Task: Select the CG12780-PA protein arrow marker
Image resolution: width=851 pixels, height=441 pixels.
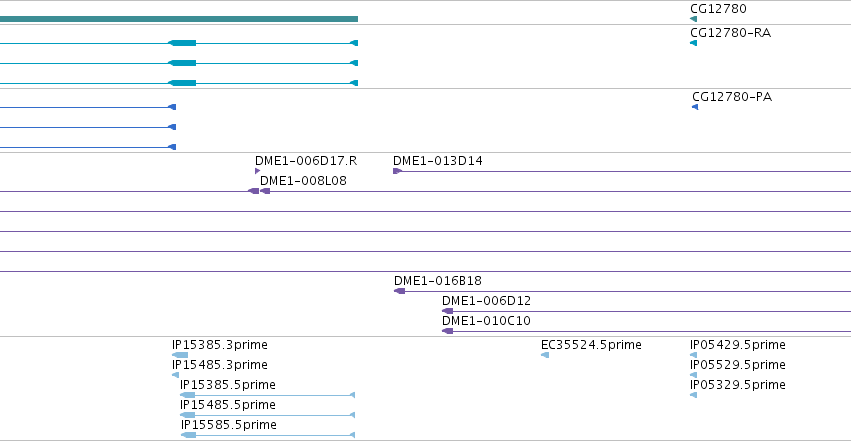Action: pos(695,107)
